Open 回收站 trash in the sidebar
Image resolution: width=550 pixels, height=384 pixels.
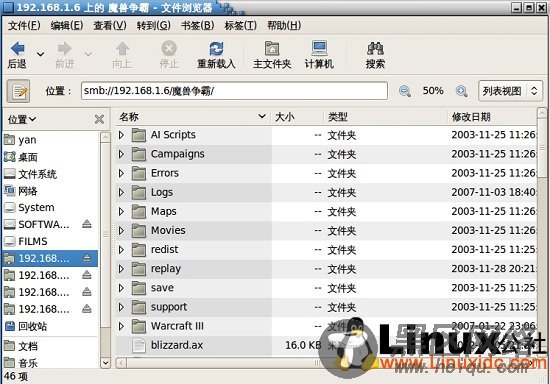pyautogui.click(x=50, y=326)
